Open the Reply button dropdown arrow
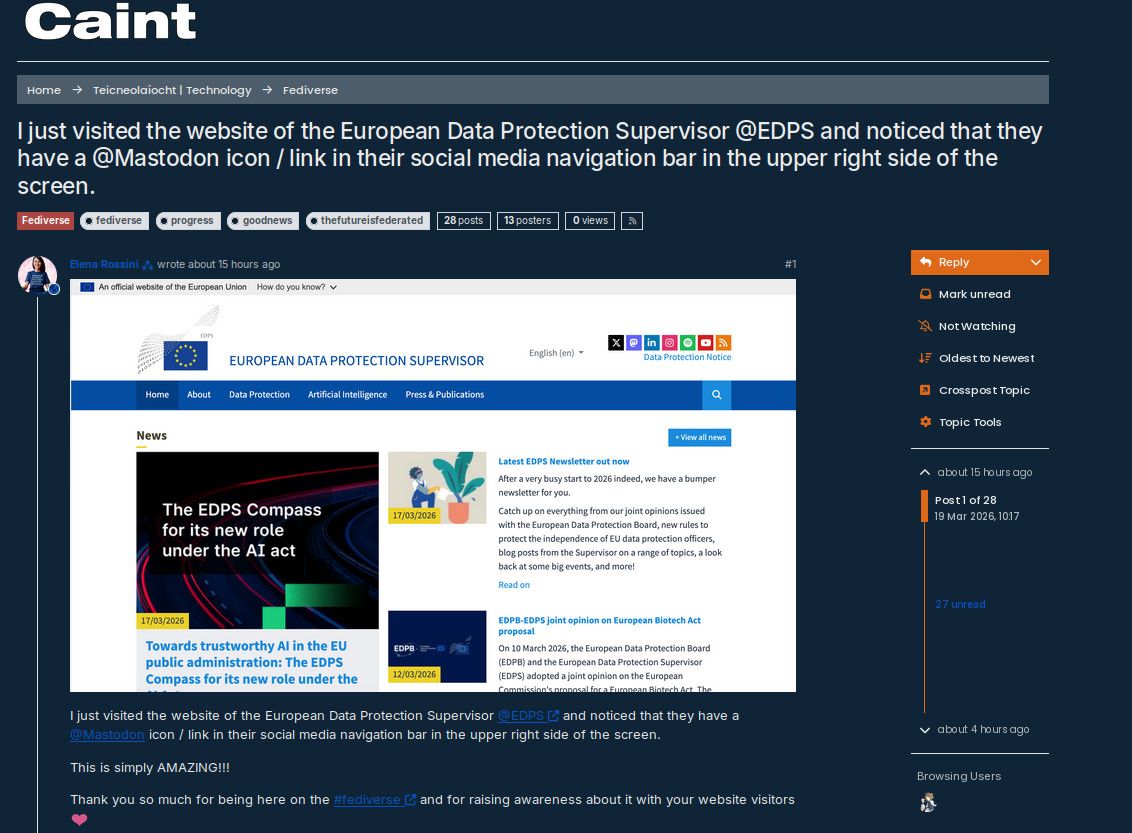The height and width of the screenshot is (833, 1132). point(1035,262)
